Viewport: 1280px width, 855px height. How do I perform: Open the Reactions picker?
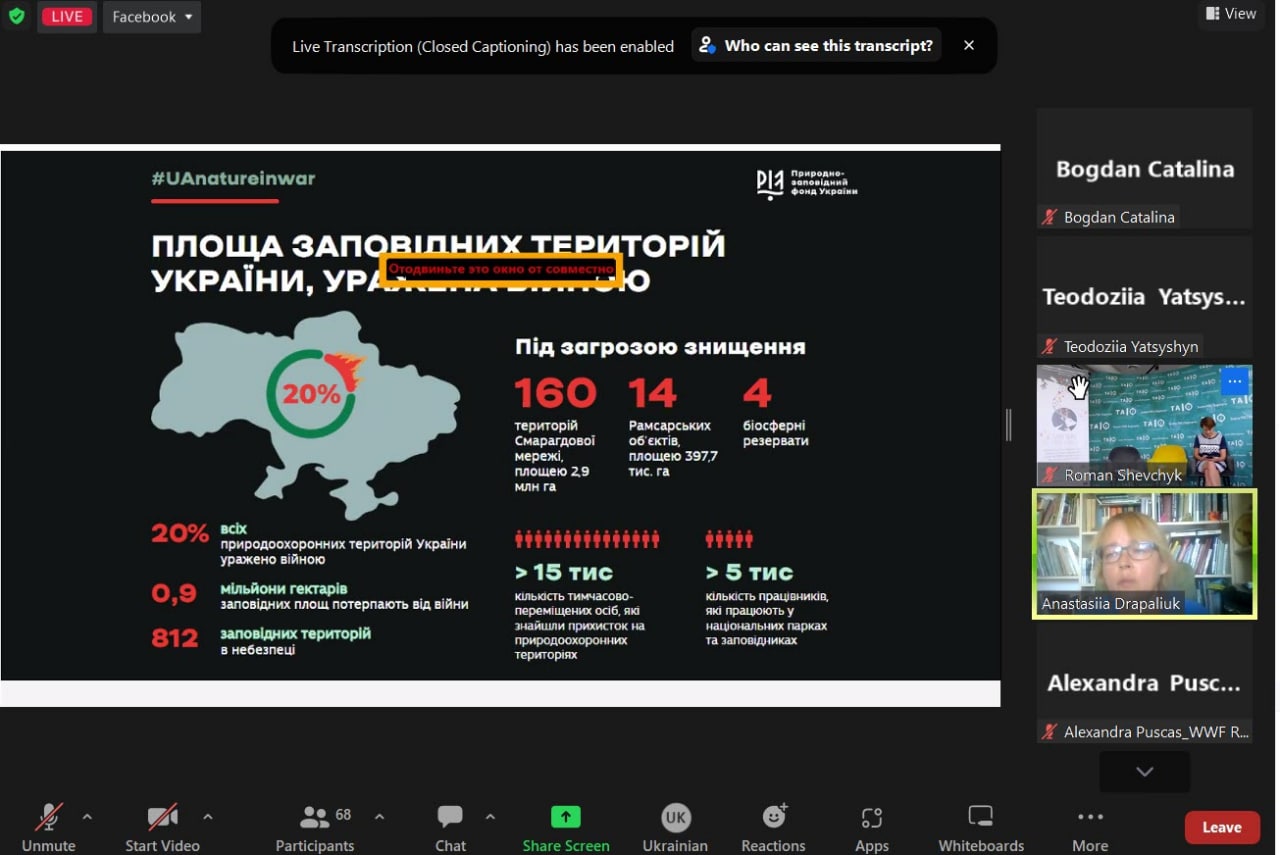[773, 827]
